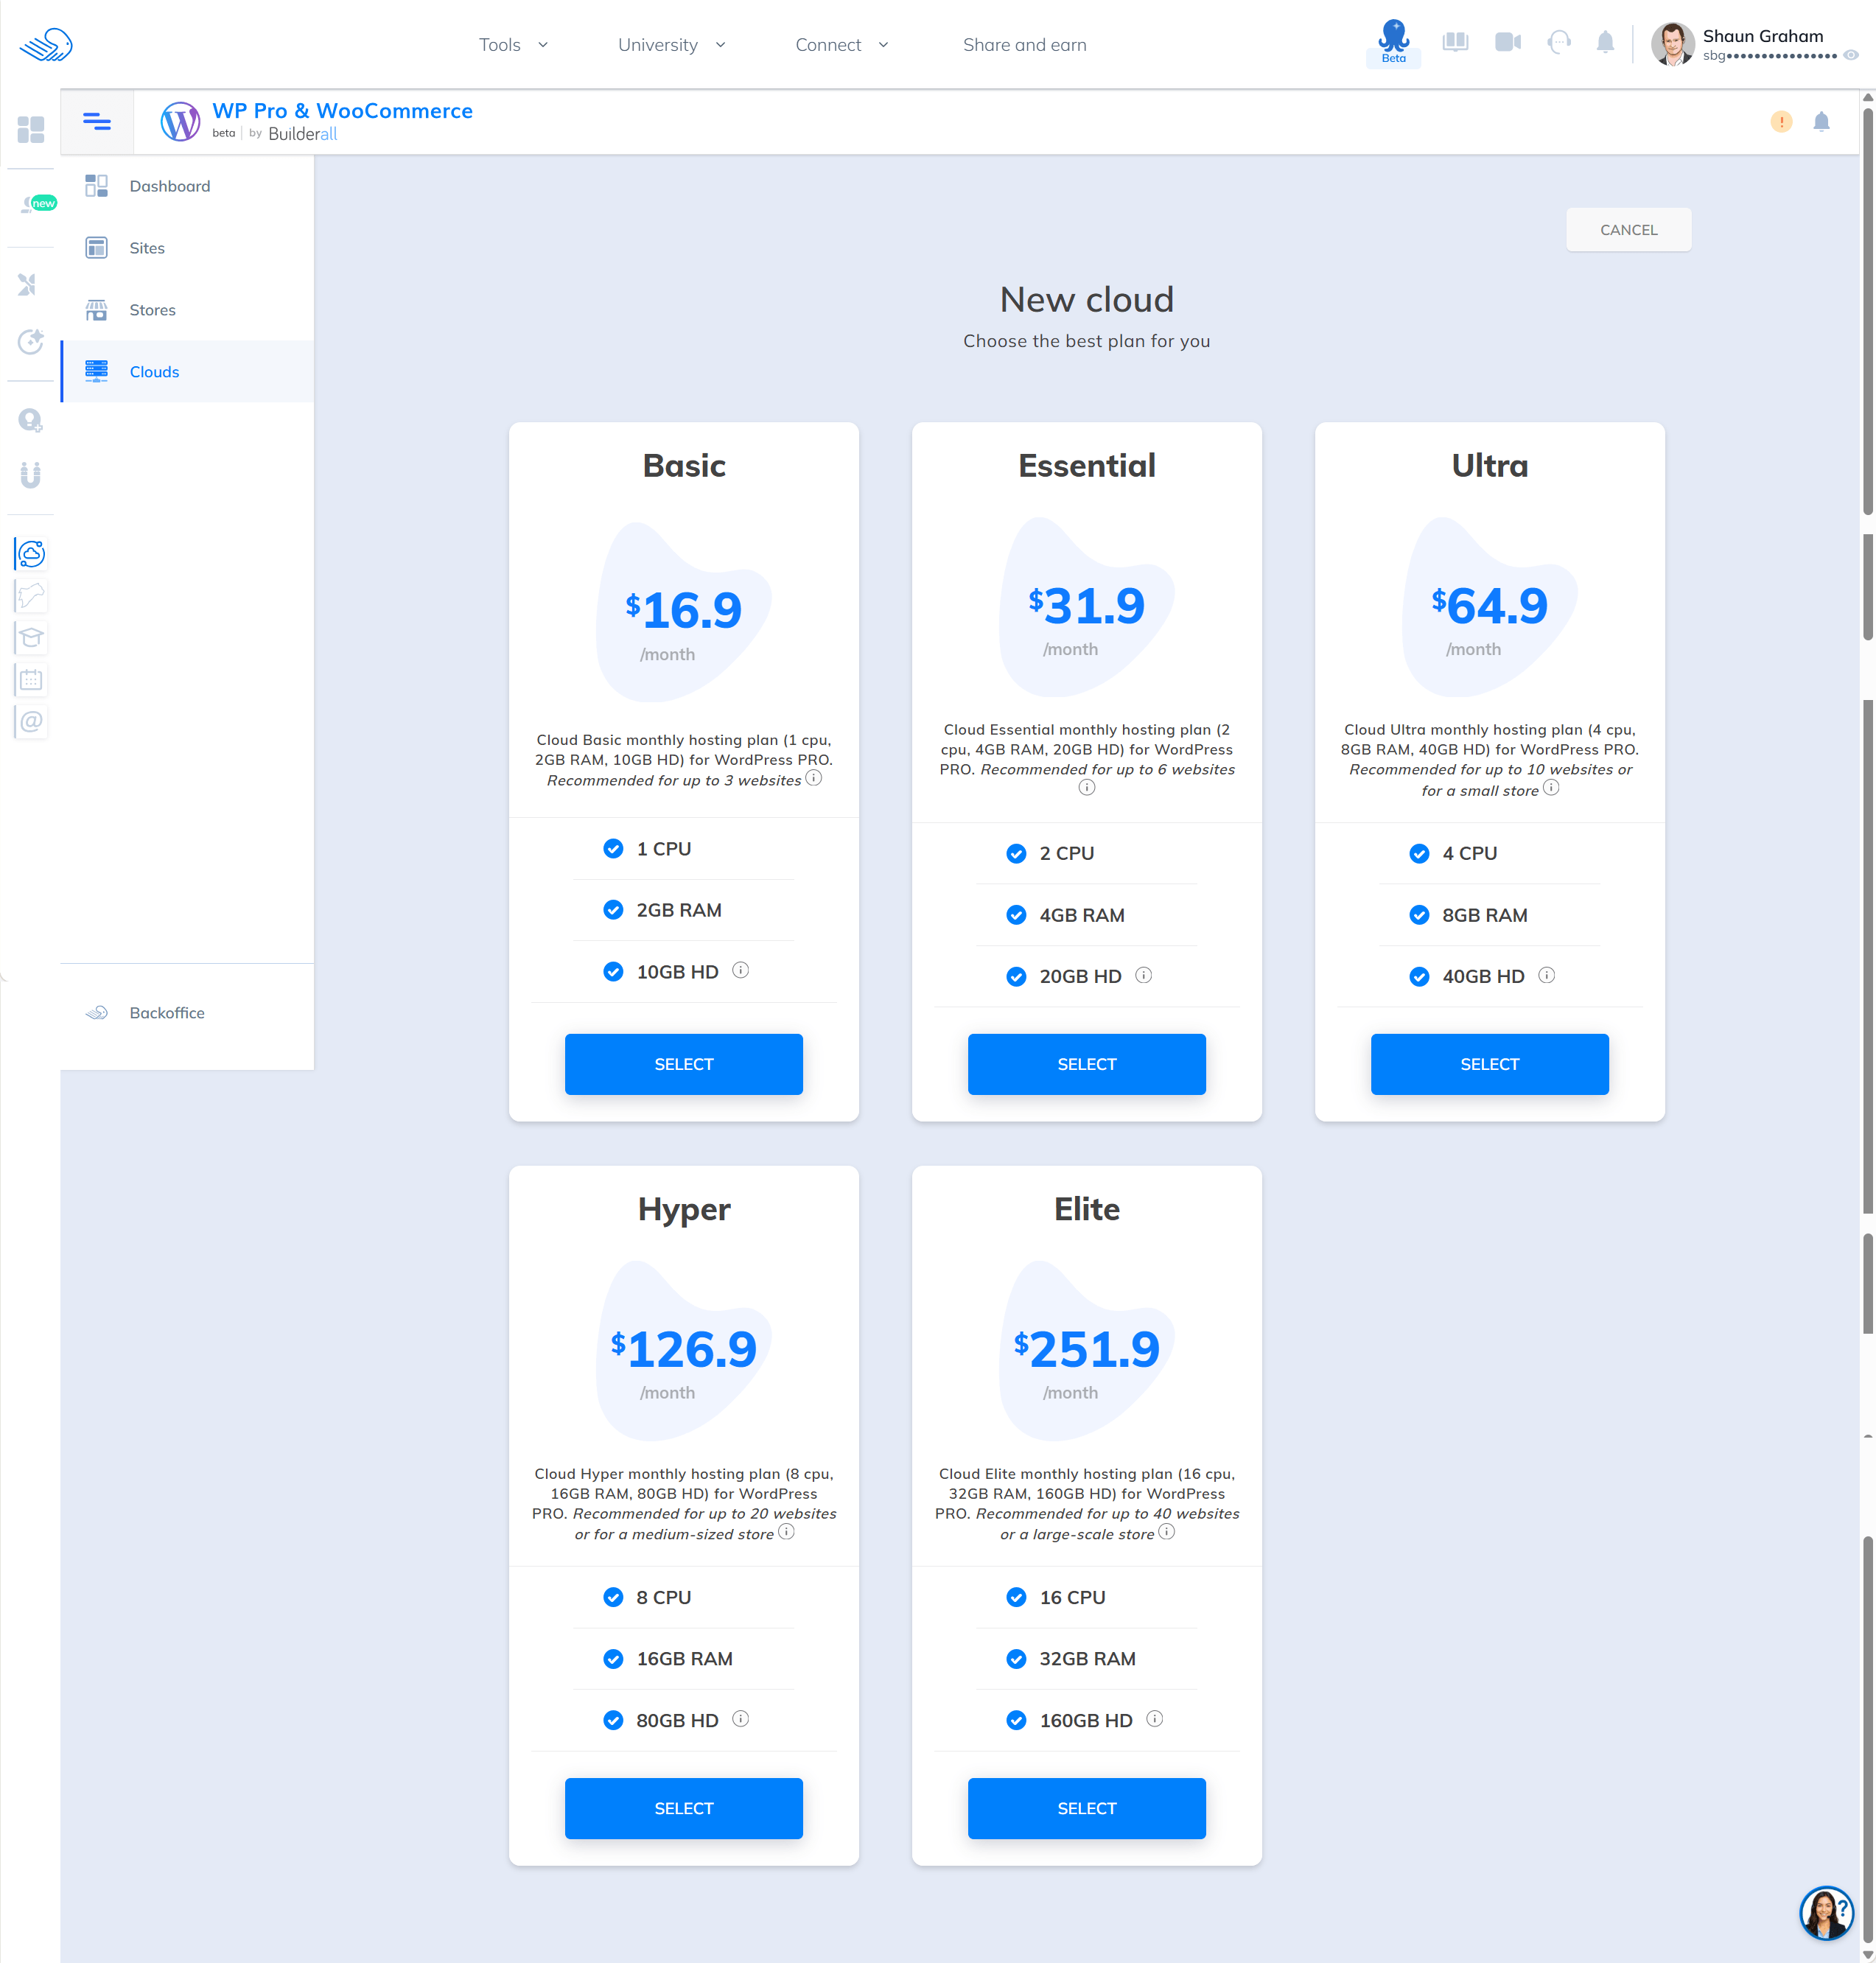Open Sites in sidebar
1876x1963 pixels.
pyautogui.click(x=187, y=248)
